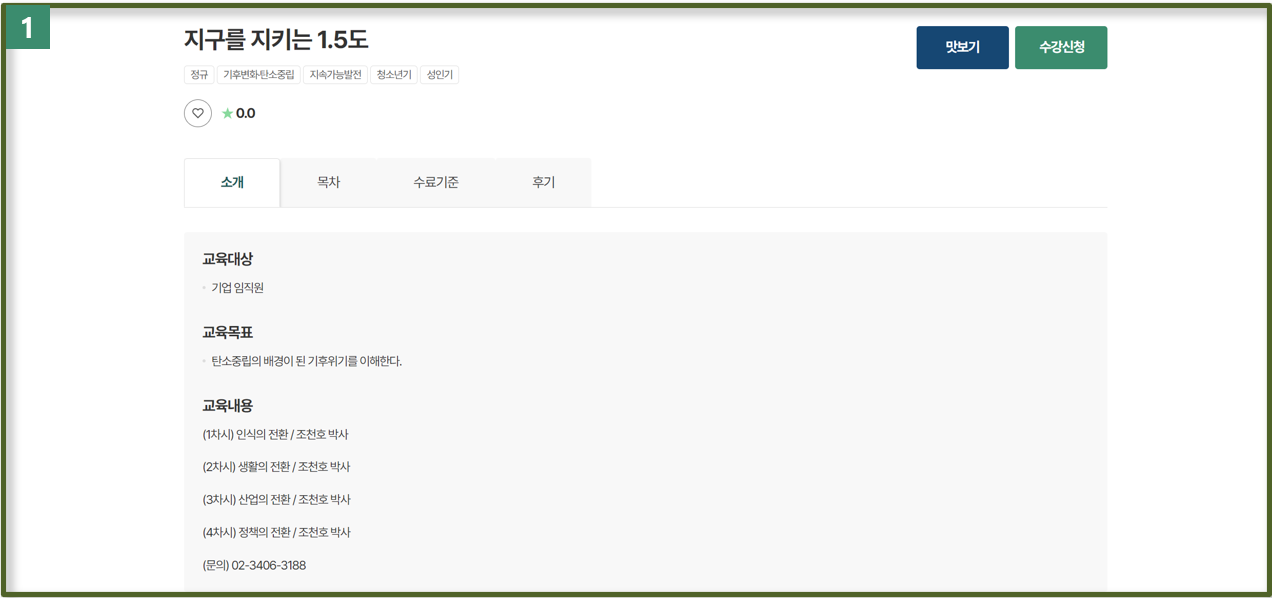Click the (3차시) 산업의 전환 line

pyautogui.click(x=276, y=499)
